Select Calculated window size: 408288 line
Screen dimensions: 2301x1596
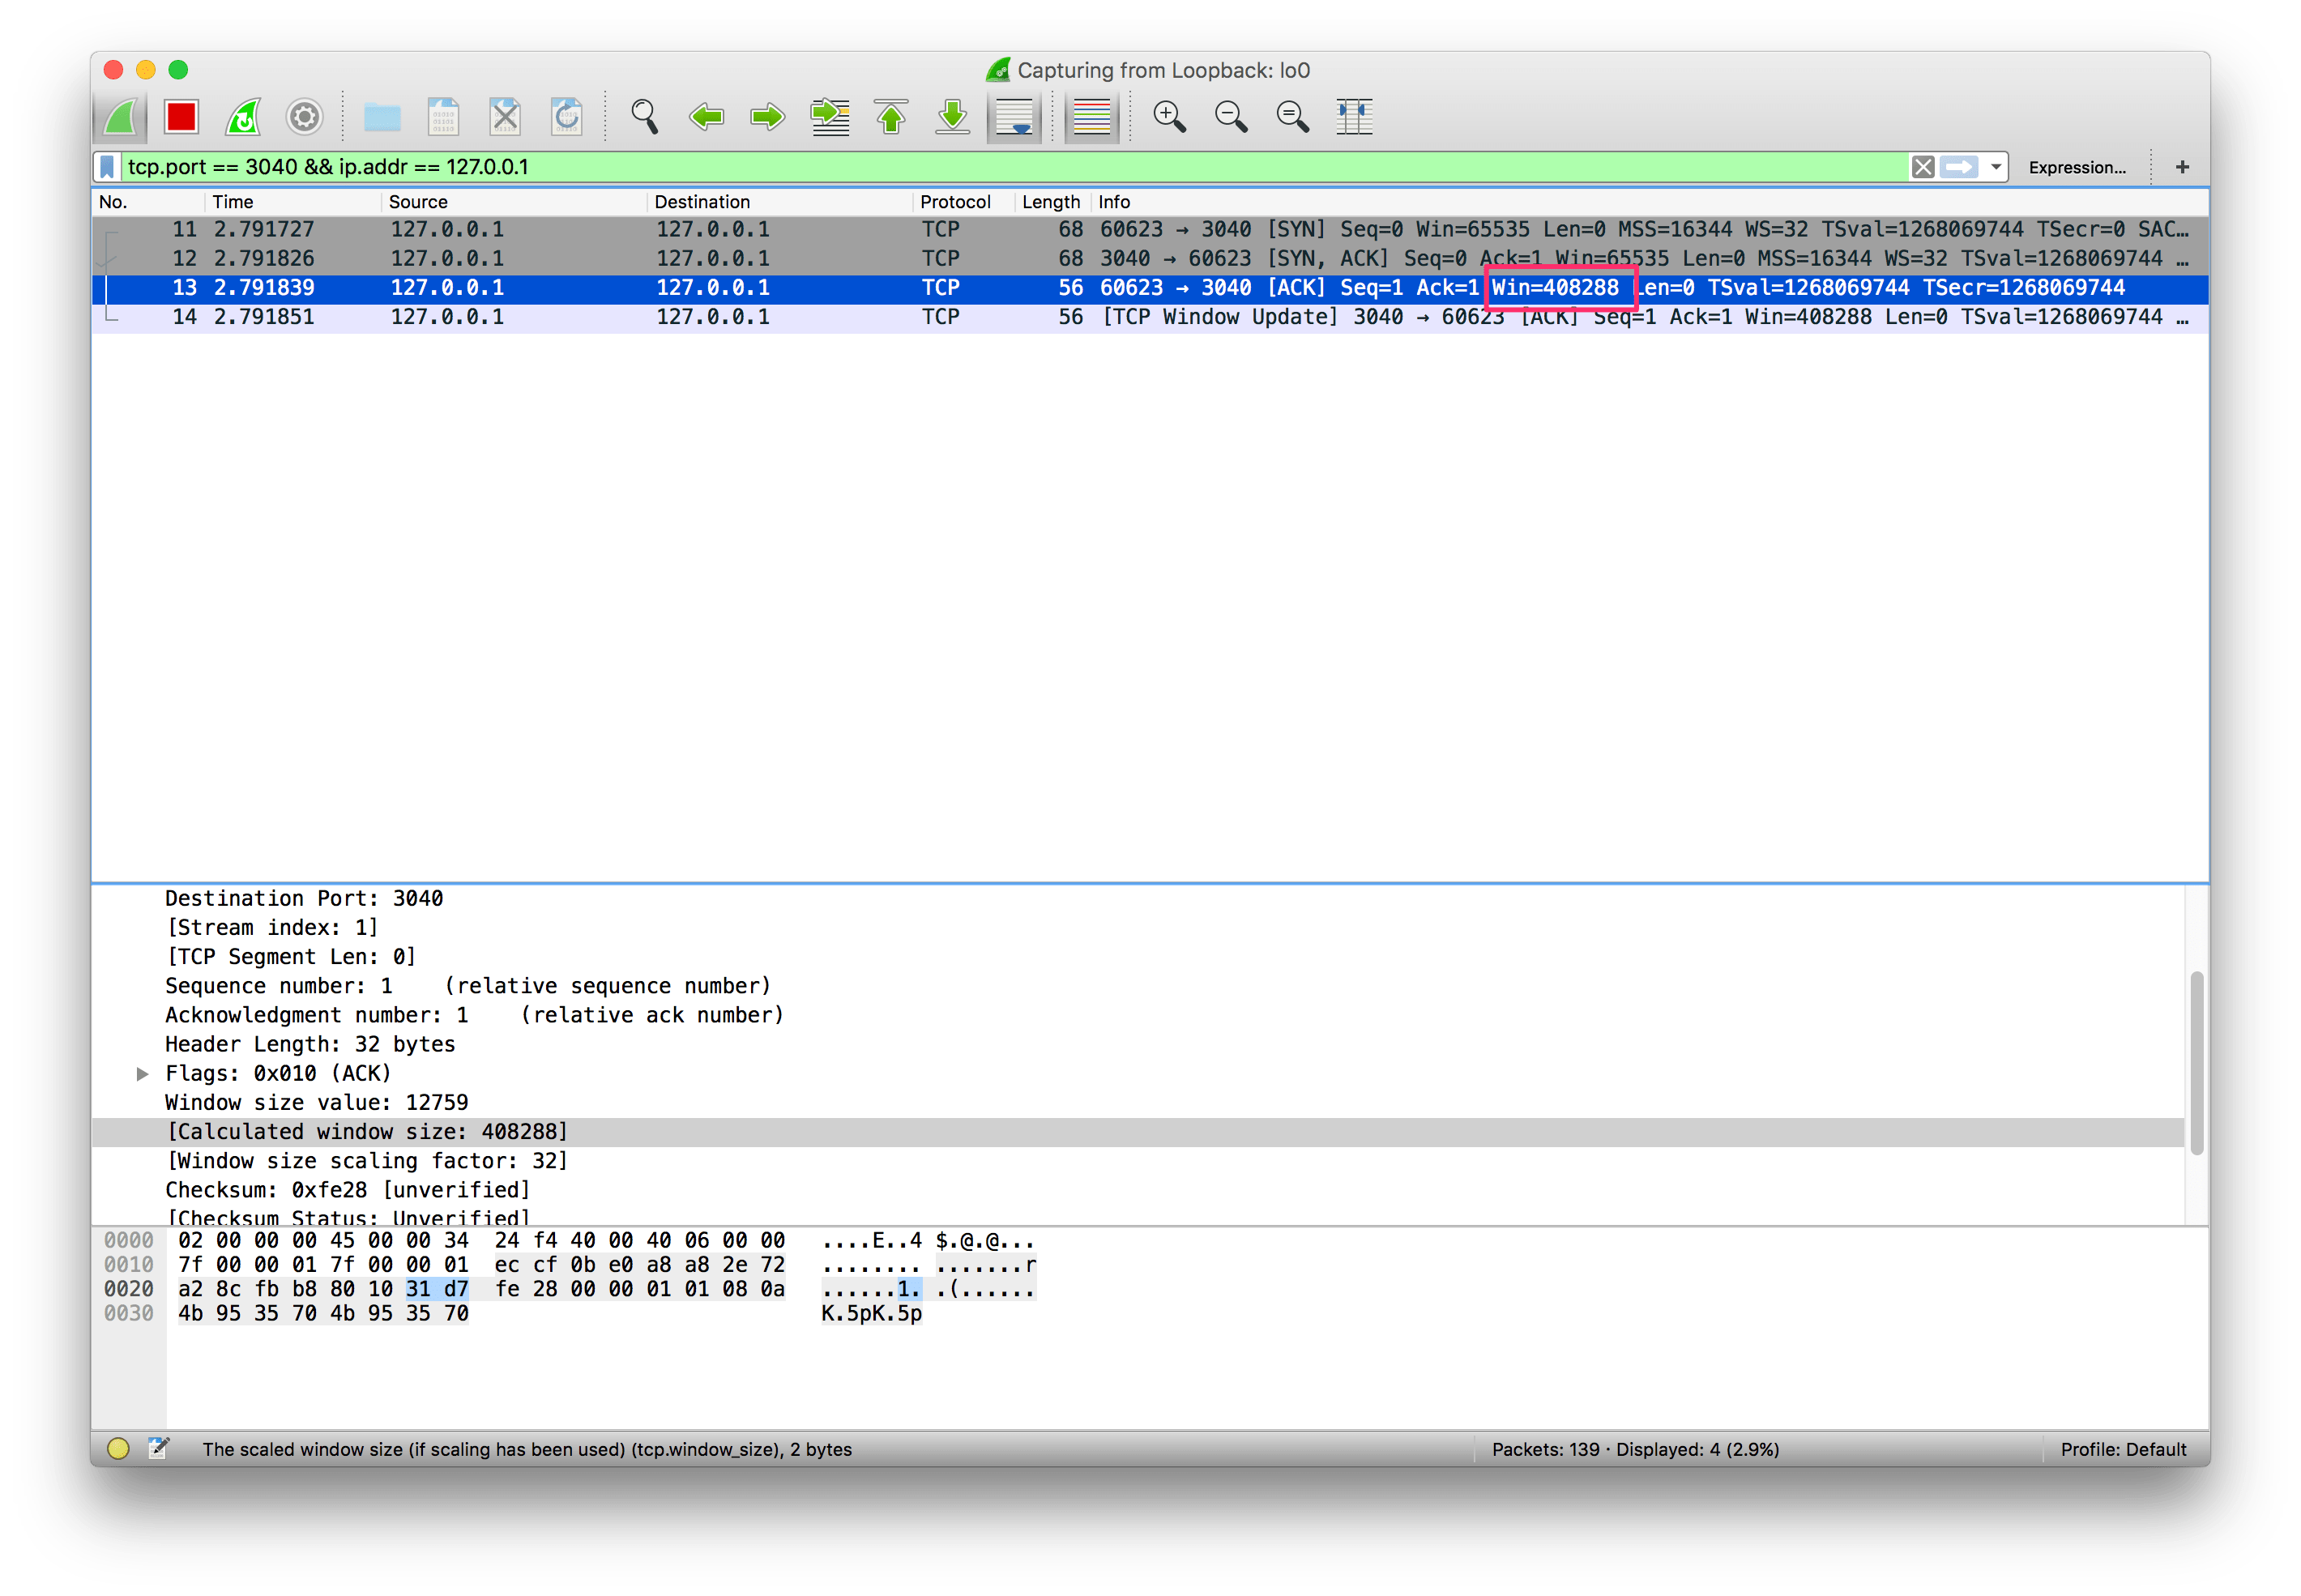pos(1137,1132)
